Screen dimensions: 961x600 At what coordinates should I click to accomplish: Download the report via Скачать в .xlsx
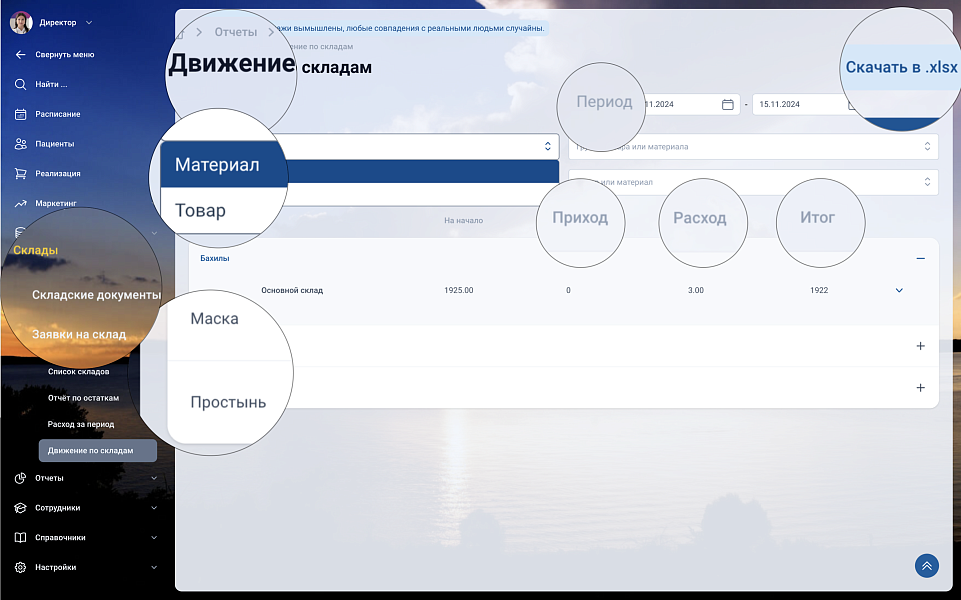click(x=901, y=69)
